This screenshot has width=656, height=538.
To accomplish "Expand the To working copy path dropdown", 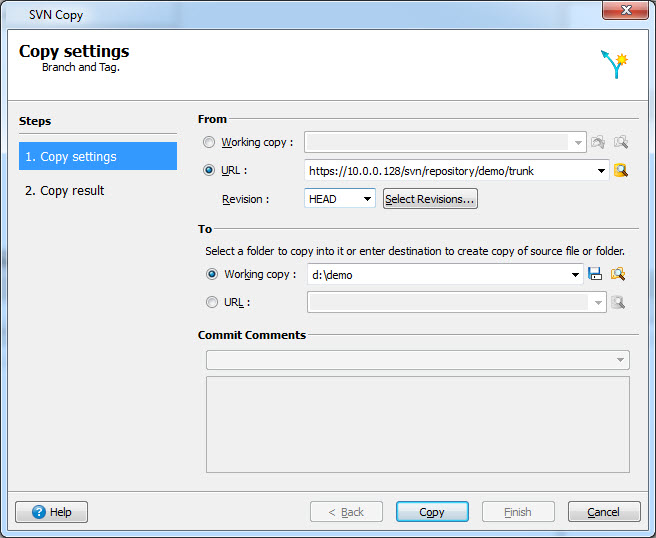I will (x=575, y=274).
